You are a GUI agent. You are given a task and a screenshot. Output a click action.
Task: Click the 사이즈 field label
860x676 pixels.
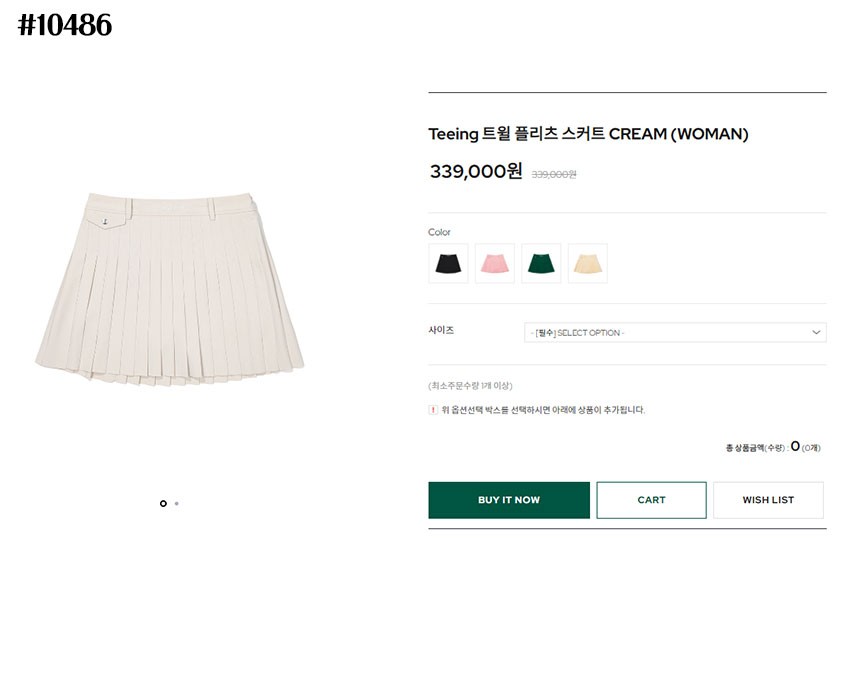[x=441, y=330]
